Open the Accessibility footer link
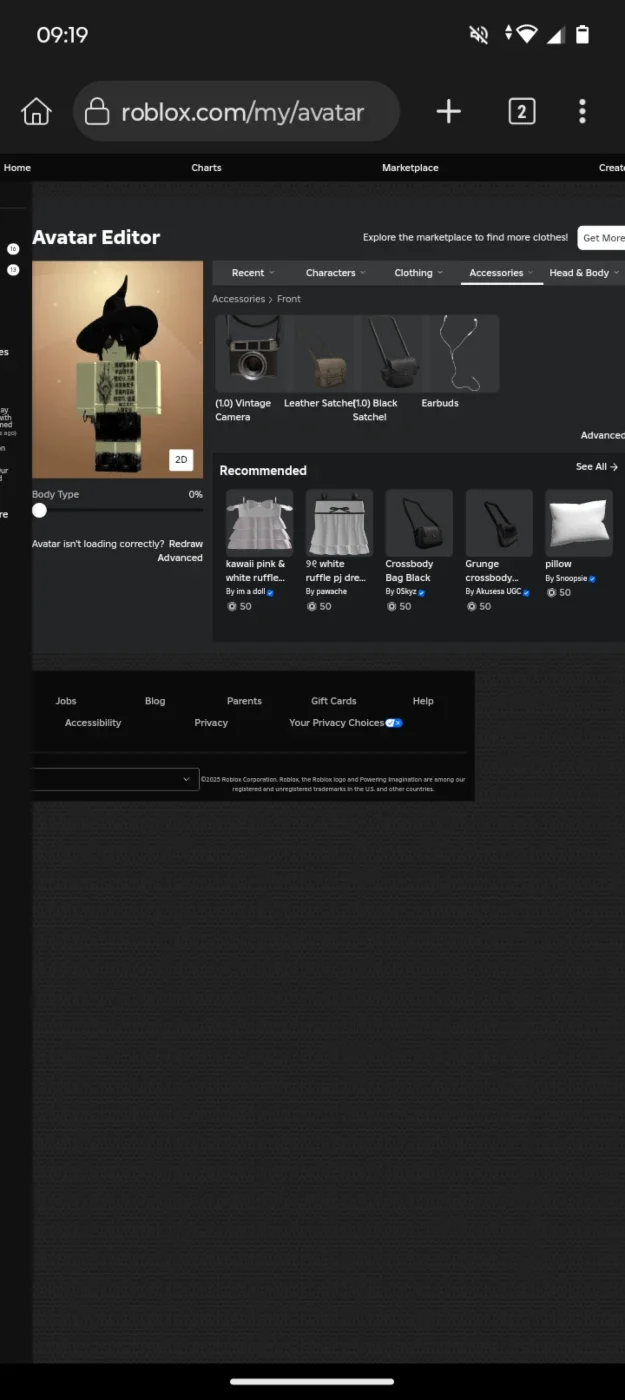625x1400 pixels. (x=93, y=723)
